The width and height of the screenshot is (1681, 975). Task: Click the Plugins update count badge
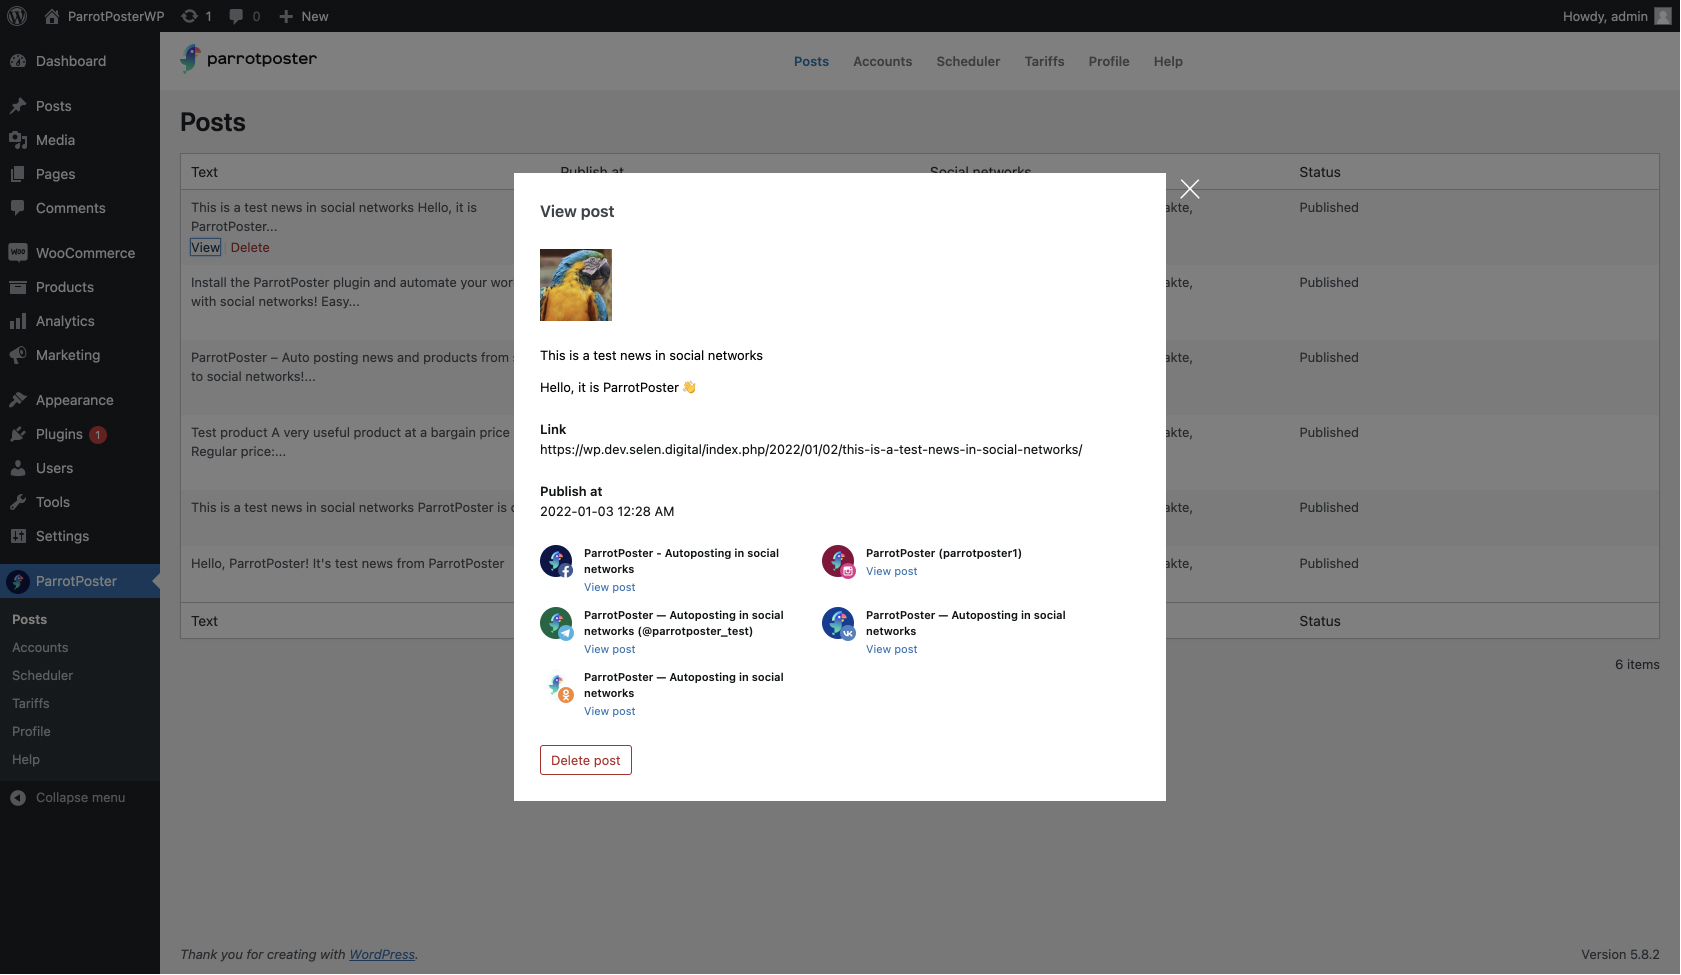pos(98,435)
